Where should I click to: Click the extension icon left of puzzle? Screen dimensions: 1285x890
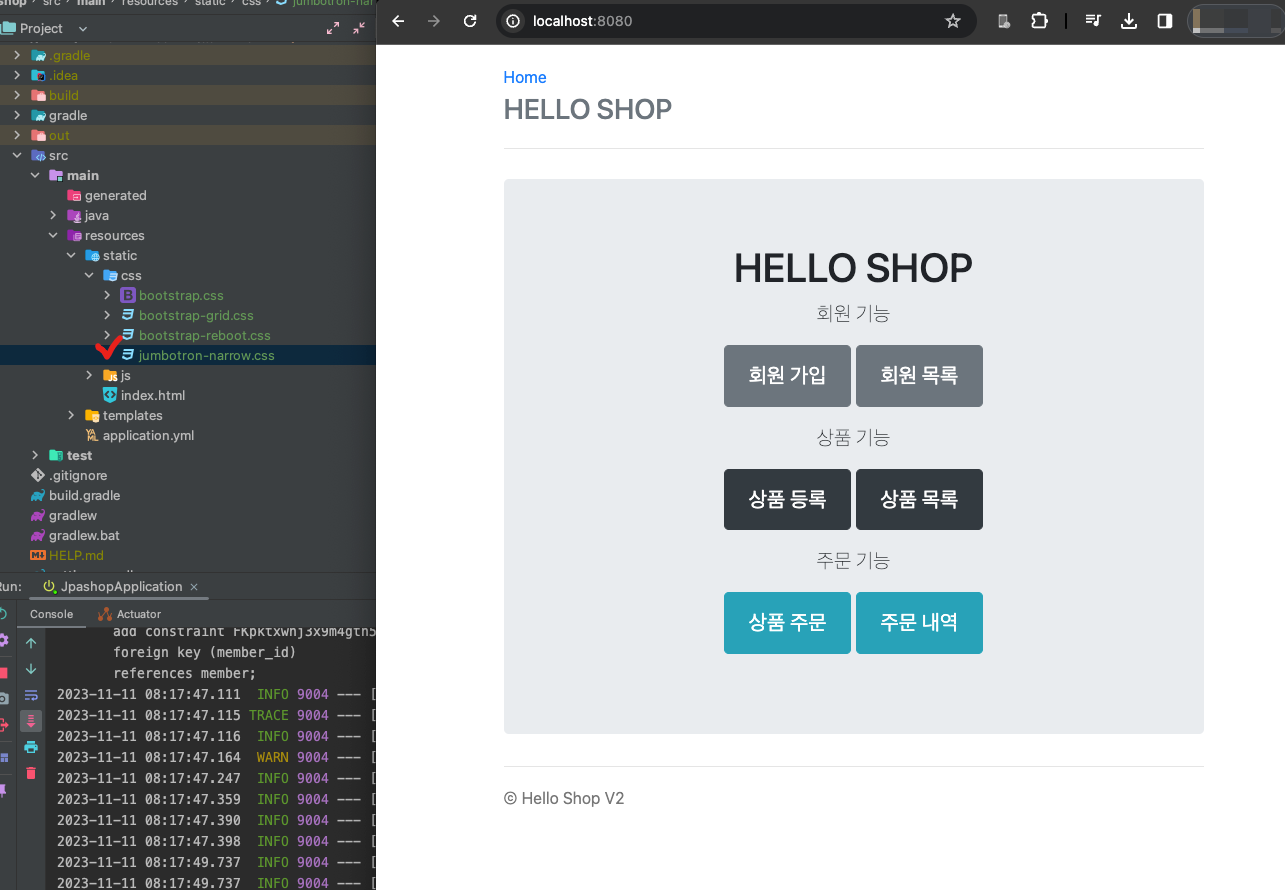[1005, 21]
